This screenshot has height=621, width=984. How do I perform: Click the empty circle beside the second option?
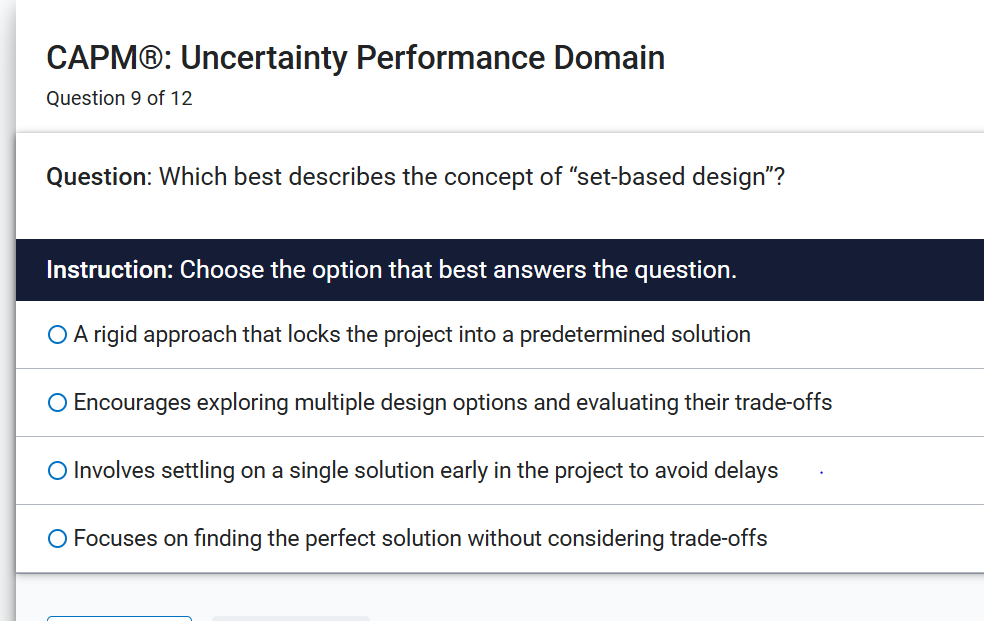coord(56,402)
